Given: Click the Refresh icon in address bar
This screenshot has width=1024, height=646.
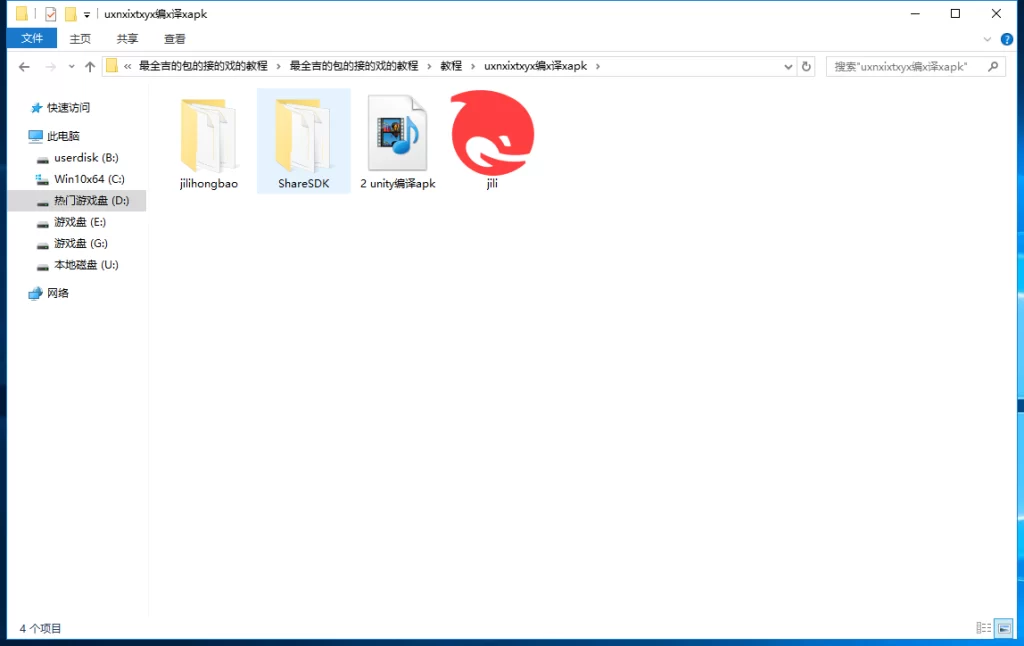Looking at the screenshot, I should pos(807,66).
